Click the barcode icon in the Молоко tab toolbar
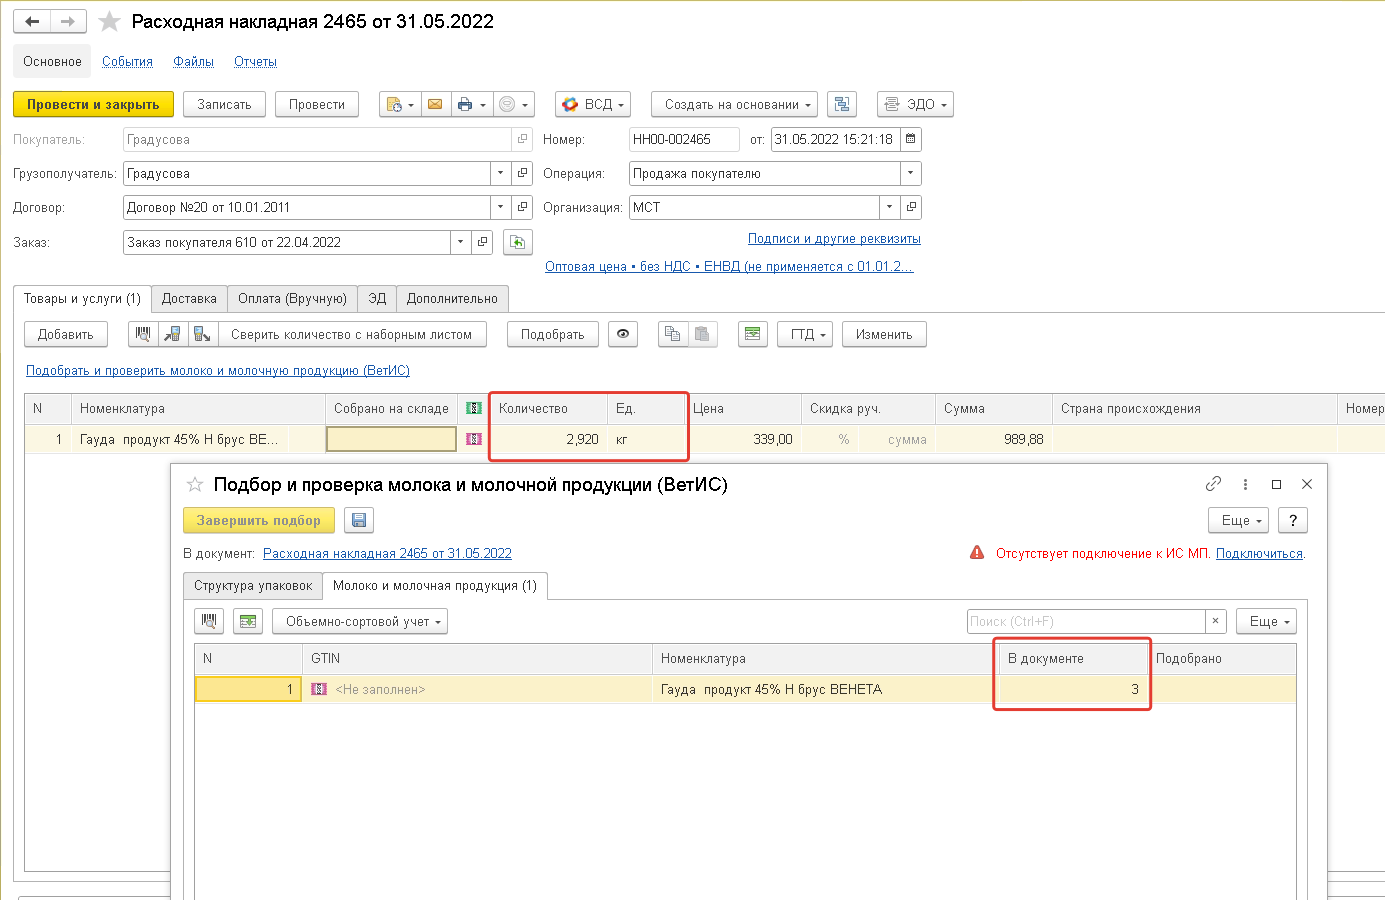 pyautogui.click(x=209, y=621)
